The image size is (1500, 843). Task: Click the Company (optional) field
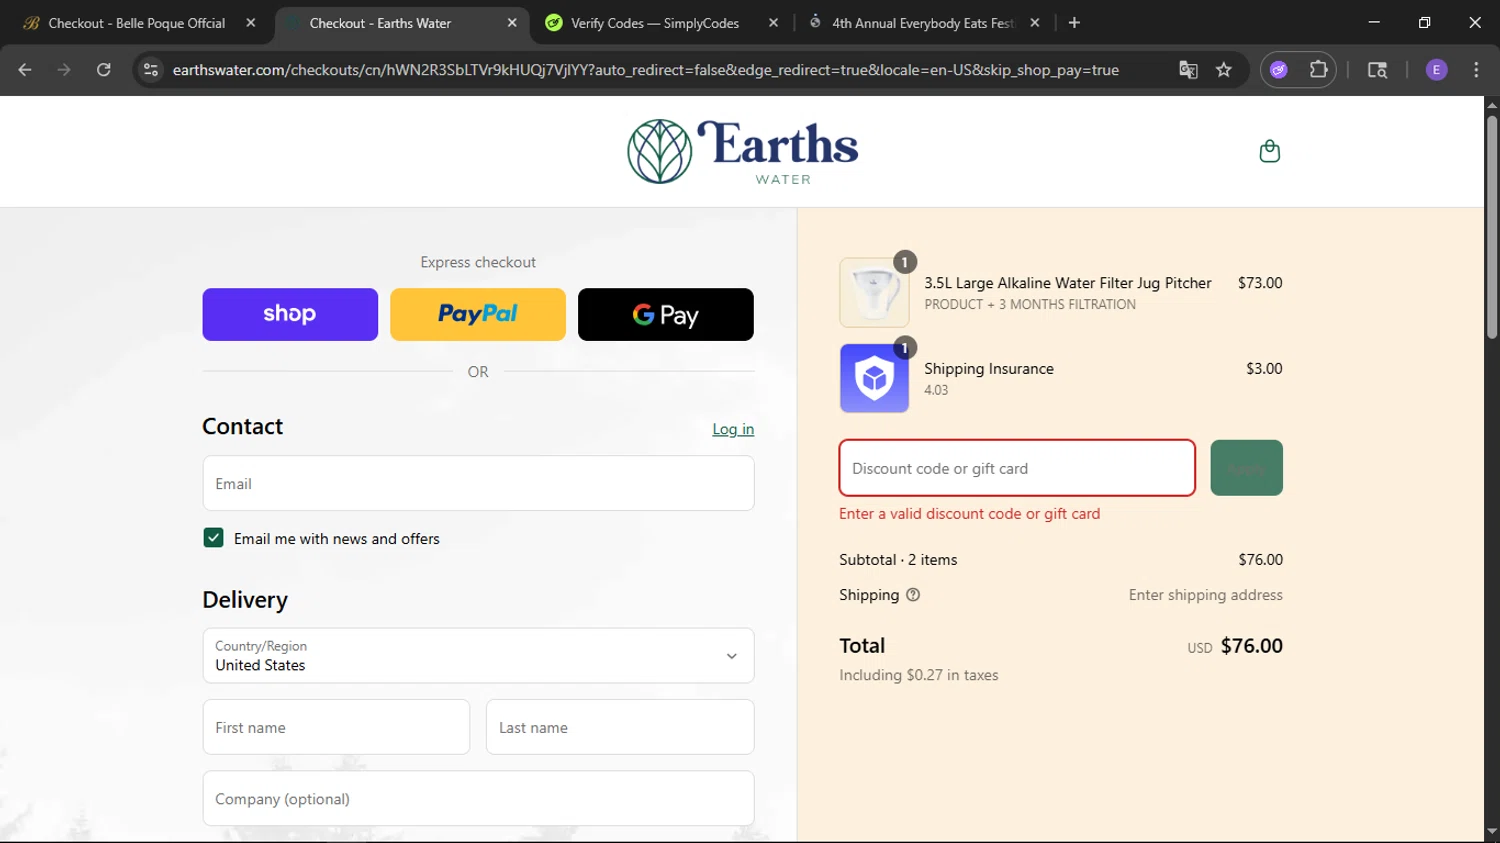(478, 798)
